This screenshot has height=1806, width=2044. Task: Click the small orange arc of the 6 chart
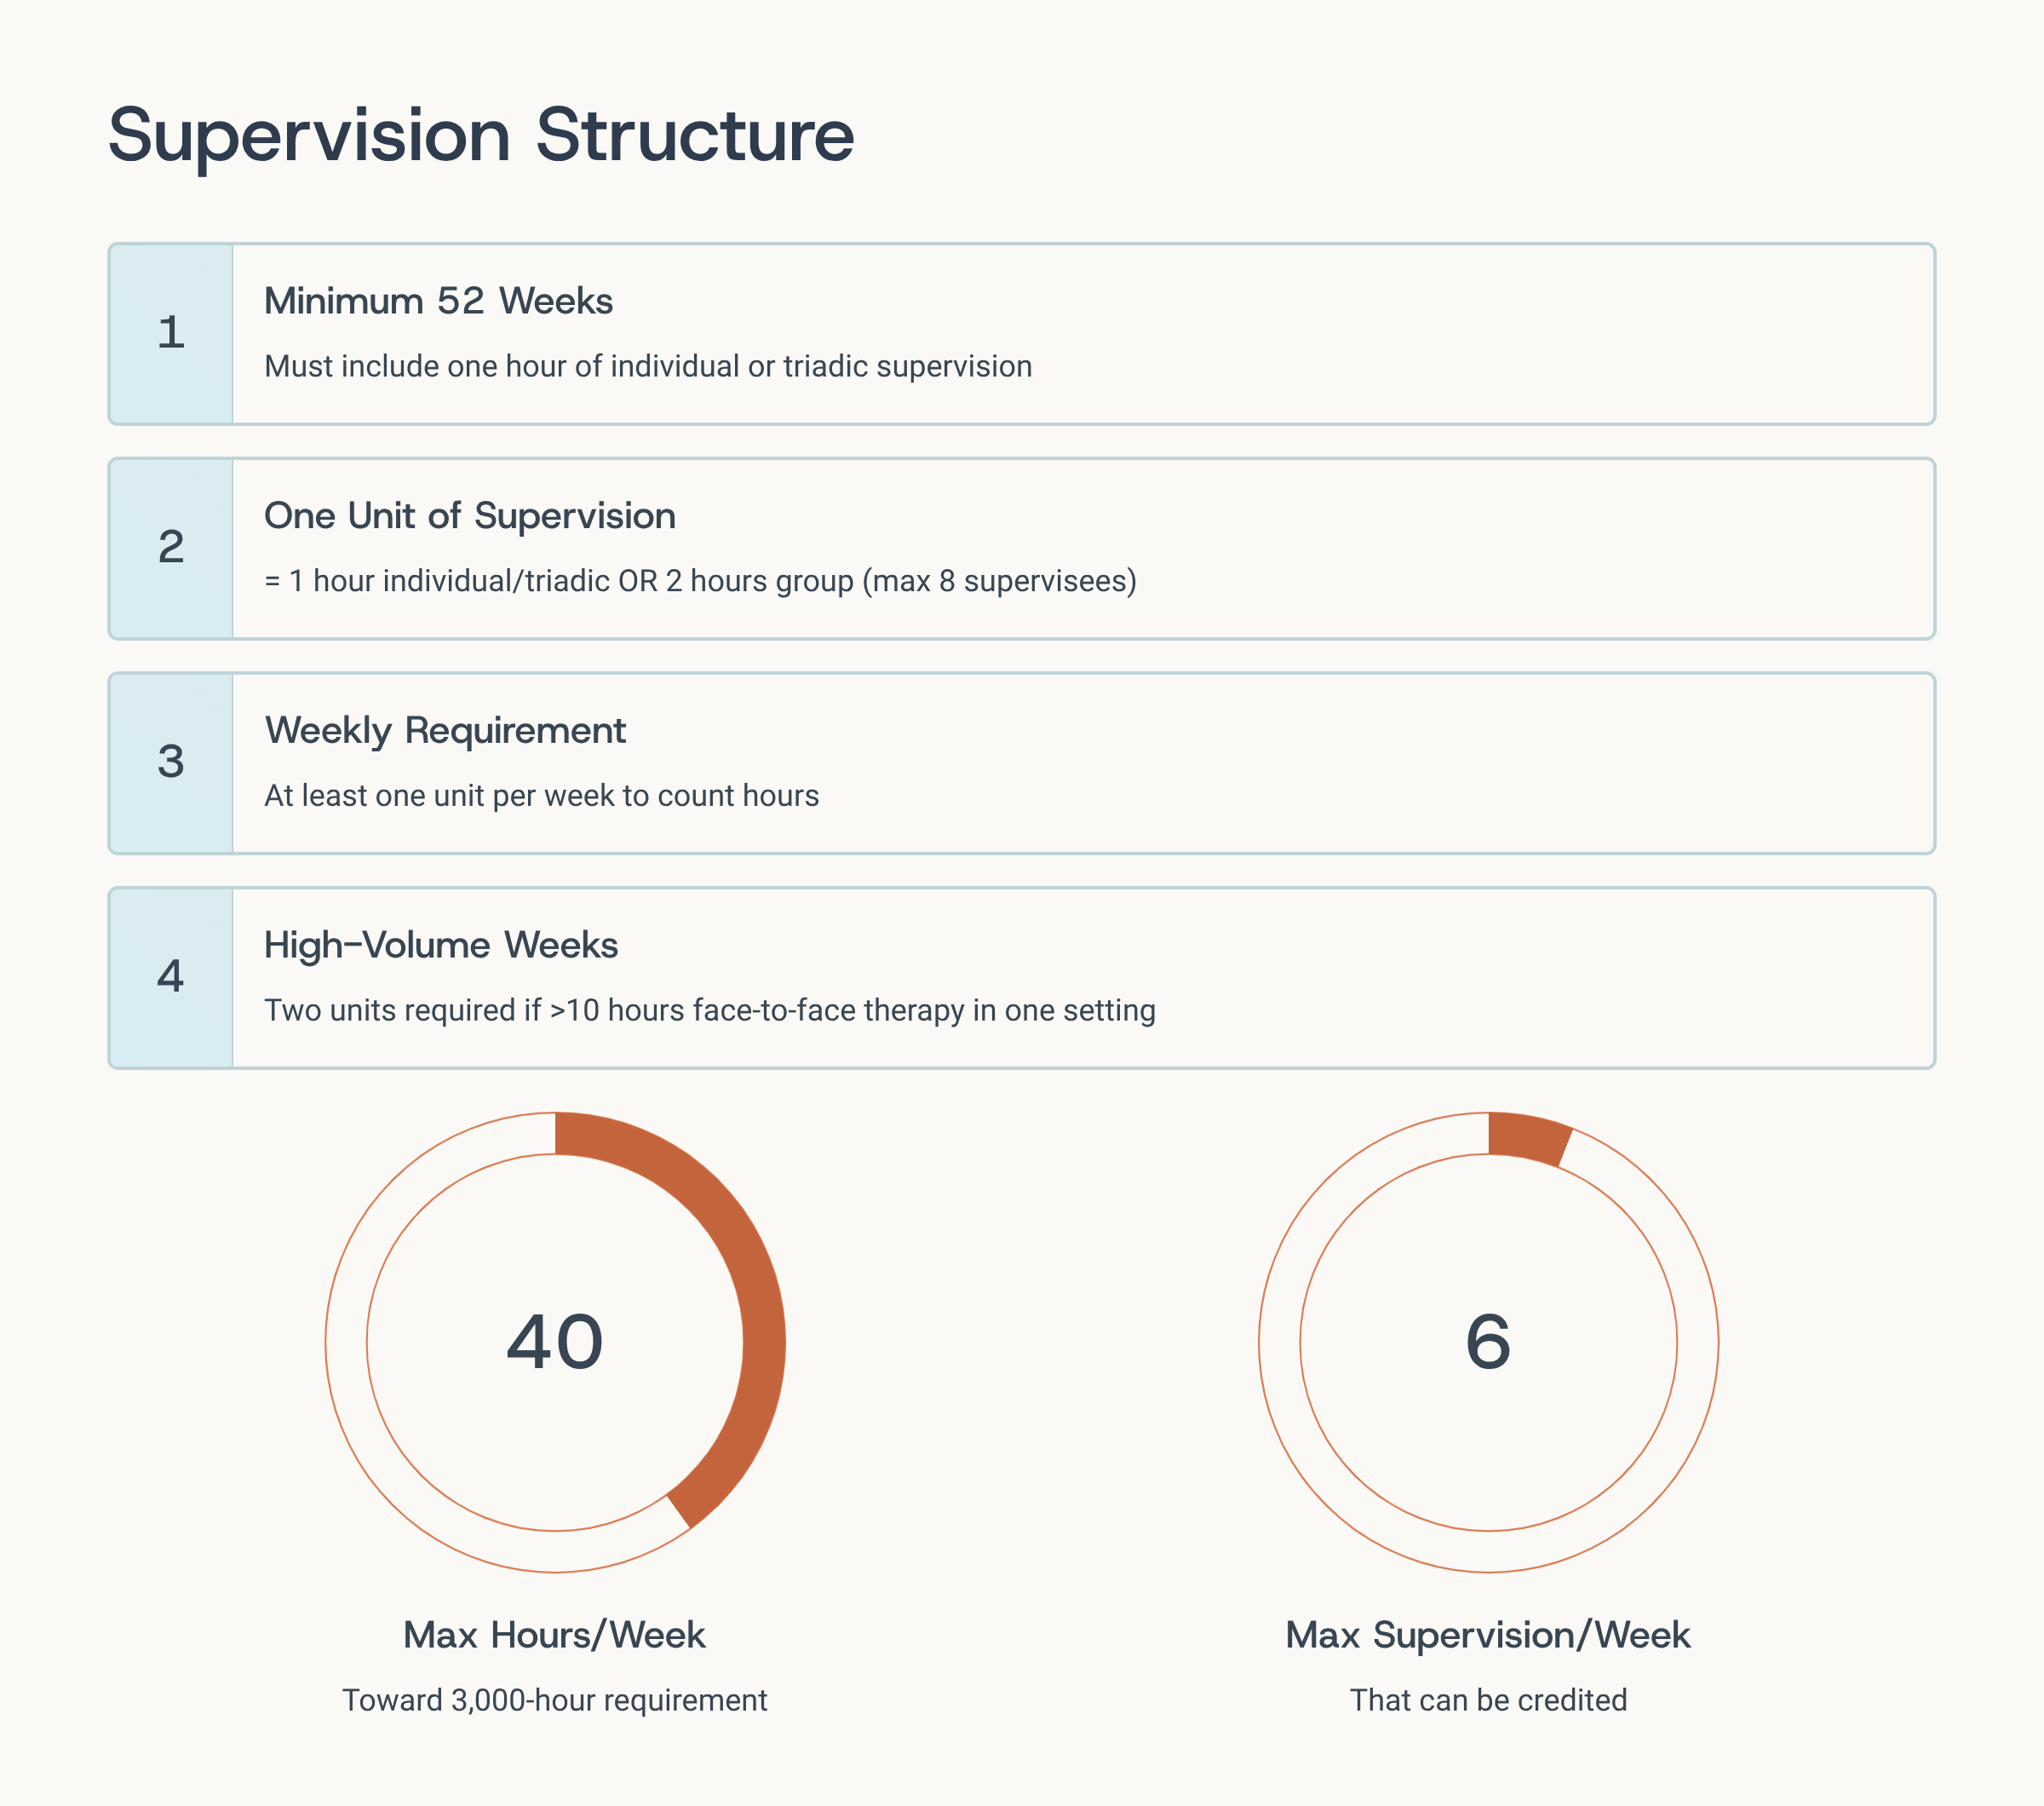click(1528, 1137)
